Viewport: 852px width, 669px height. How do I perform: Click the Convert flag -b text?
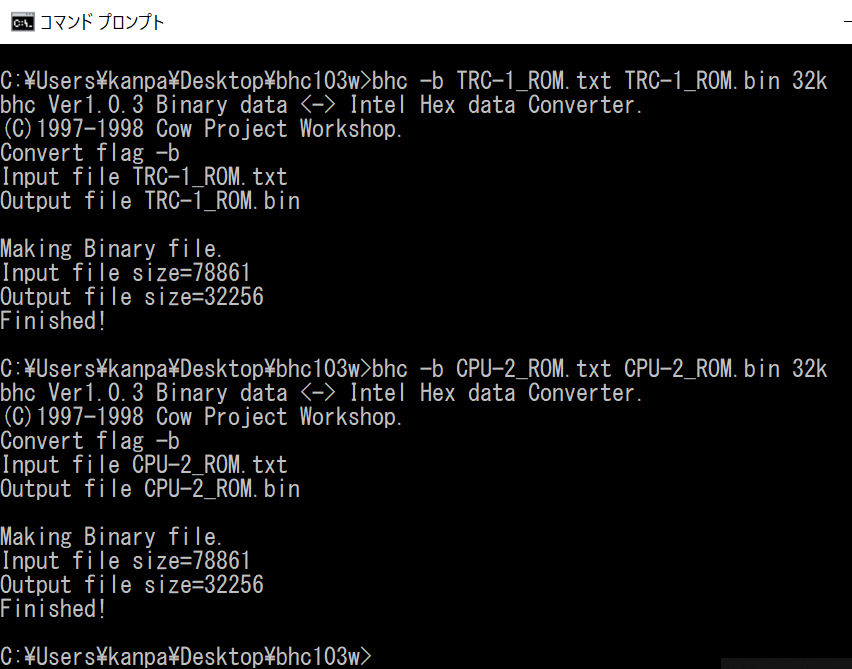click(90, 152)
